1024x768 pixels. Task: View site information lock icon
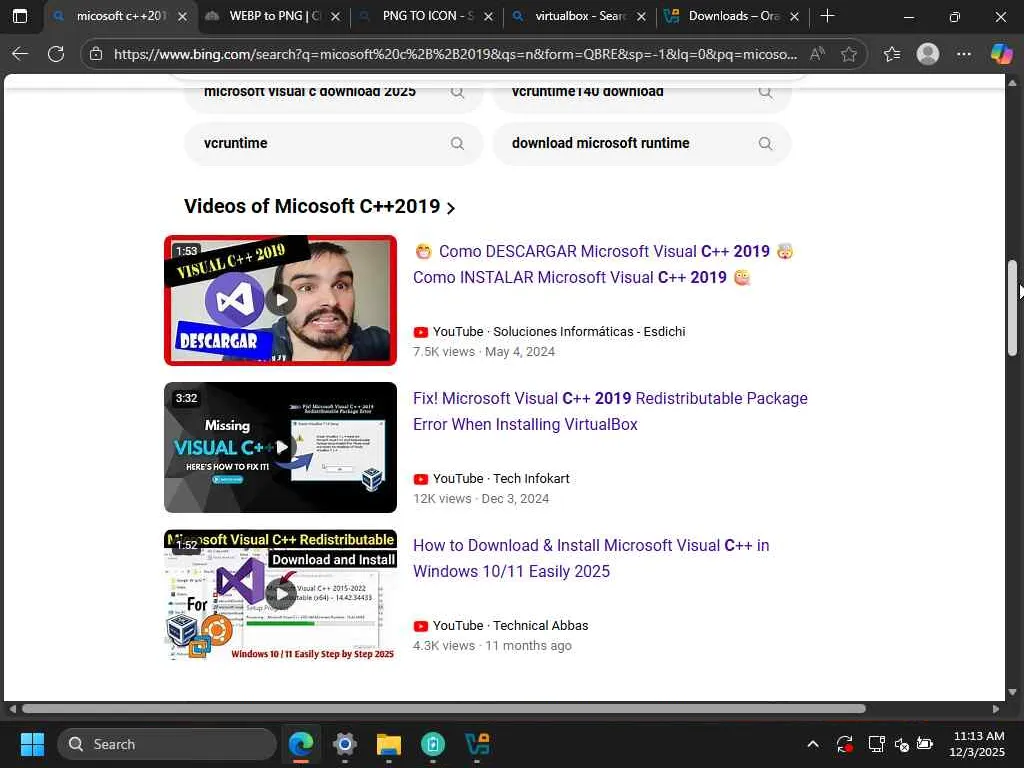[96, 54]
